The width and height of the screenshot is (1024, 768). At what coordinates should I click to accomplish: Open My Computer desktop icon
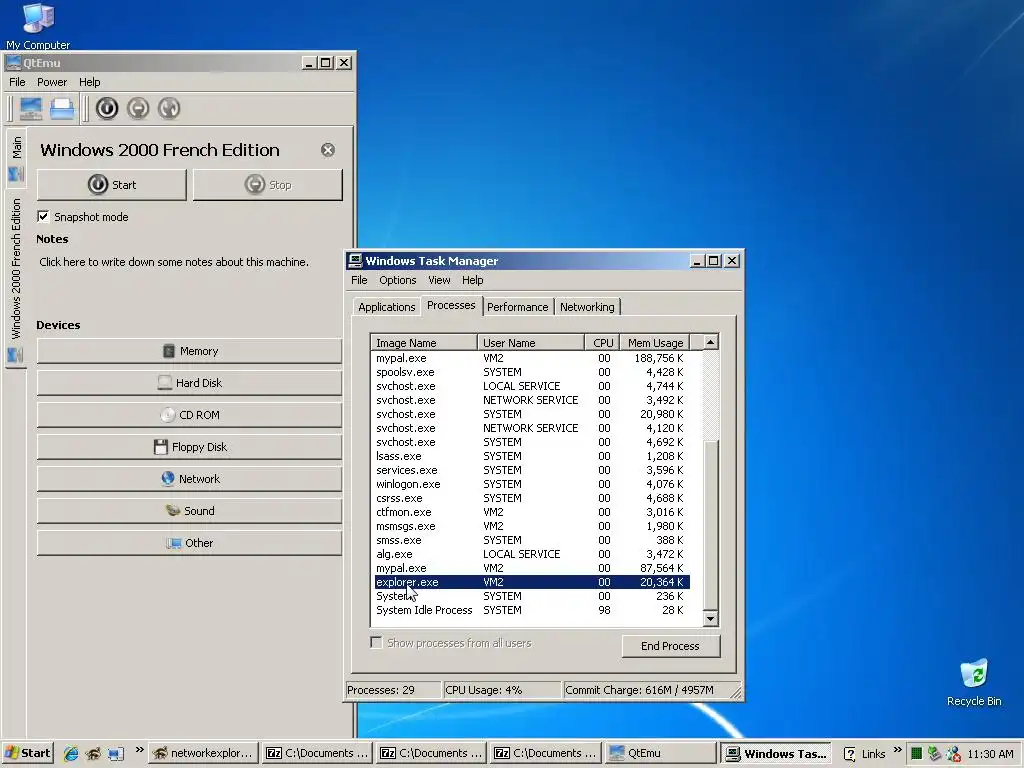[38, 26]
